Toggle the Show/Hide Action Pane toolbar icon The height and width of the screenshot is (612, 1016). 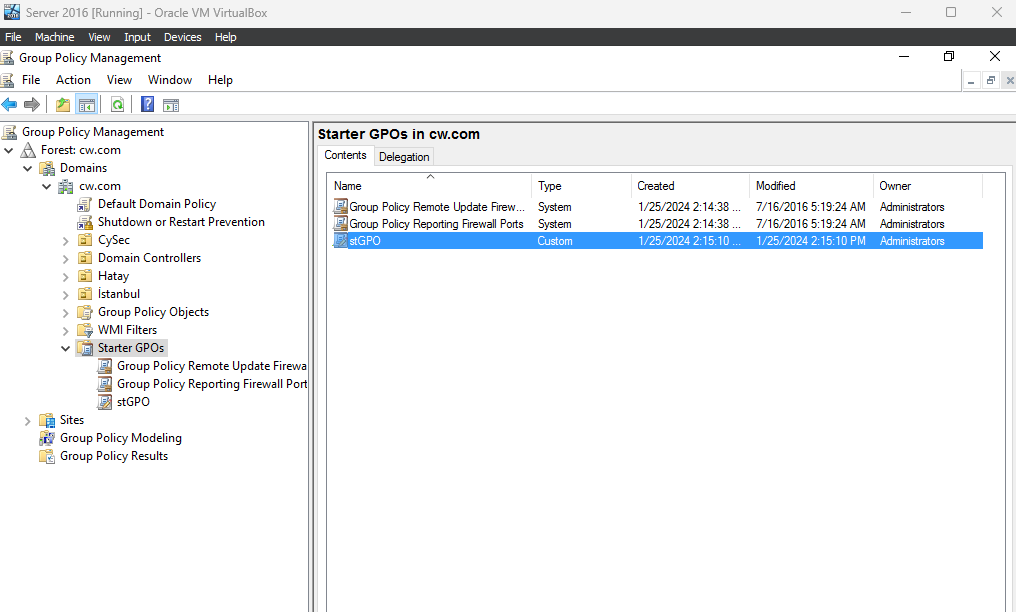(x=171, y=105)
